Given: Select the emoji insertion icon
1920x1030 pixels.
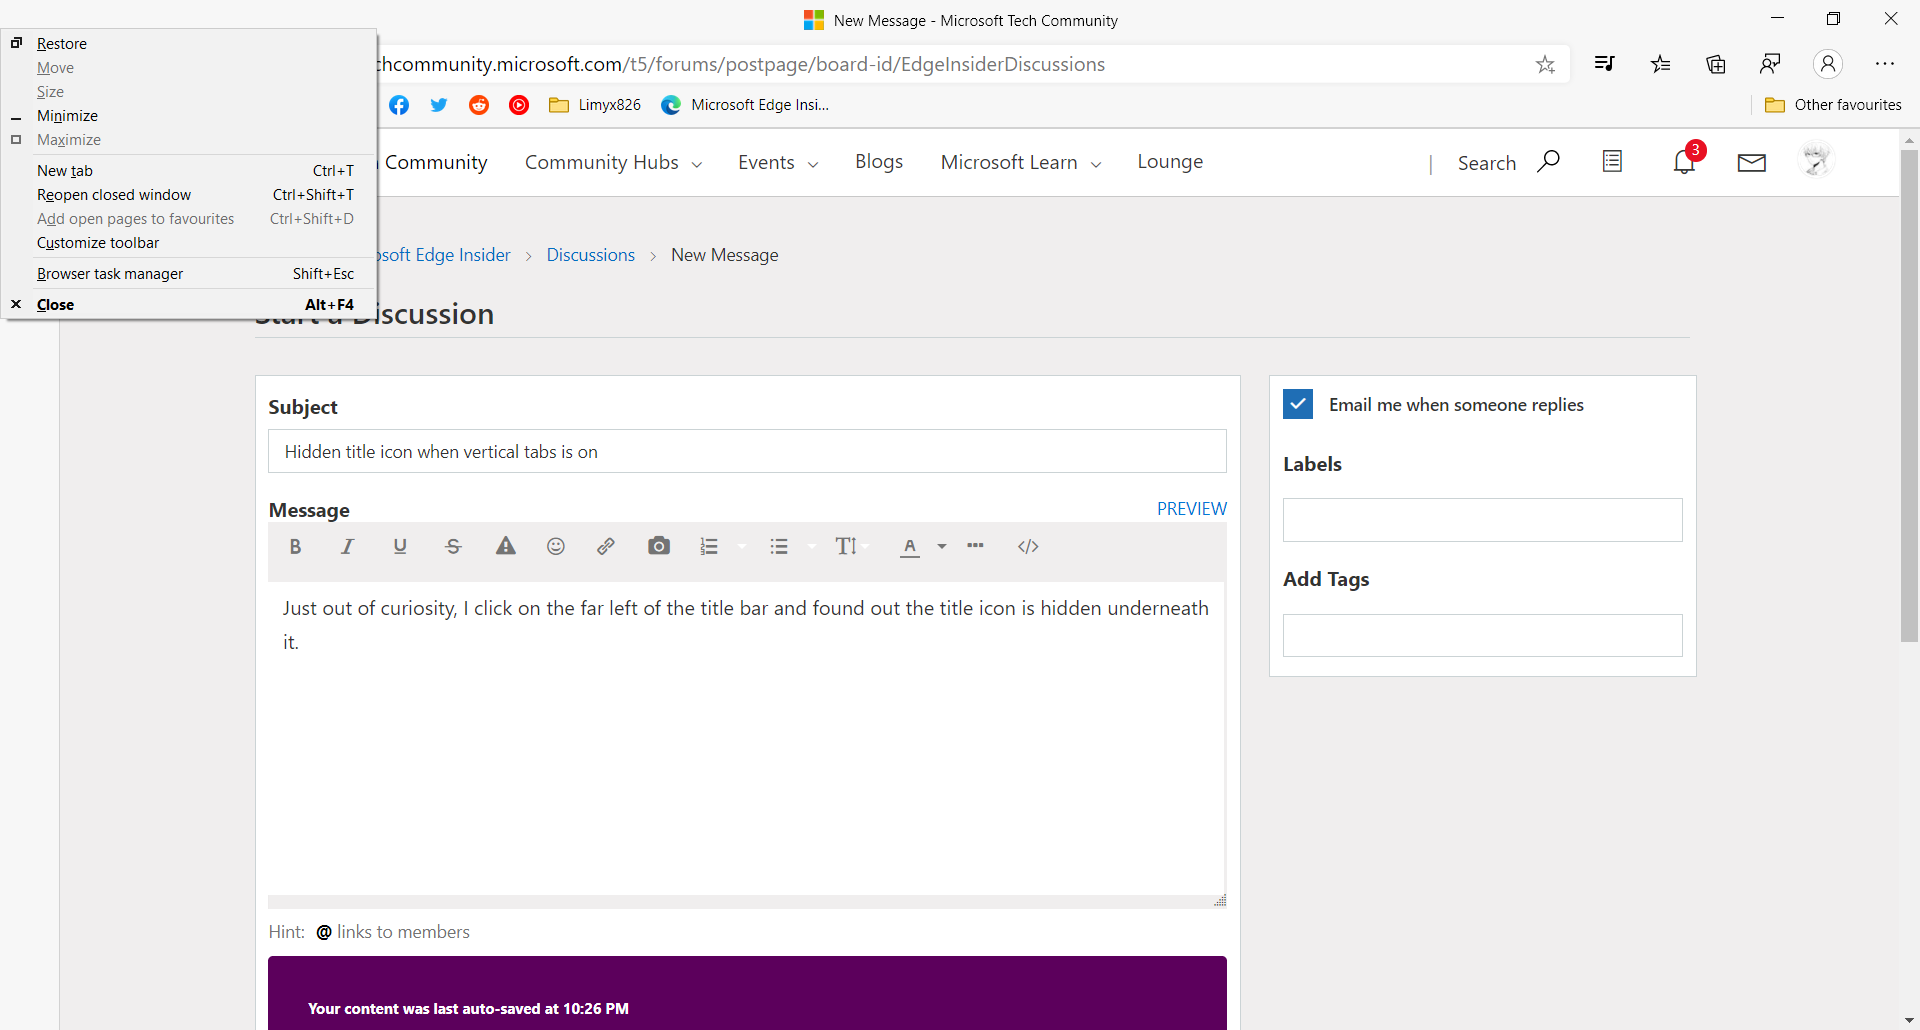Looking at the screenshot, I should click(555, 546).
